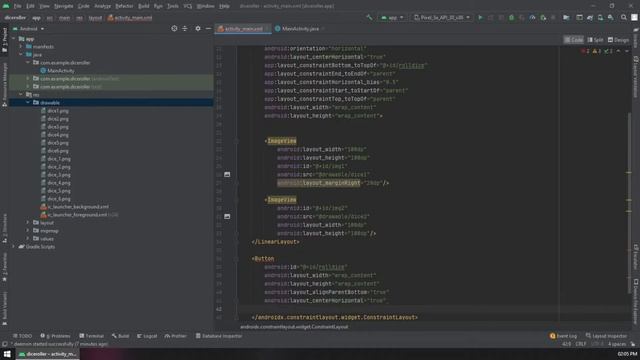Screen dimensions: 640x360
Task: Select dice1.png in drawable folder
Action: click(x=58, y=111)
